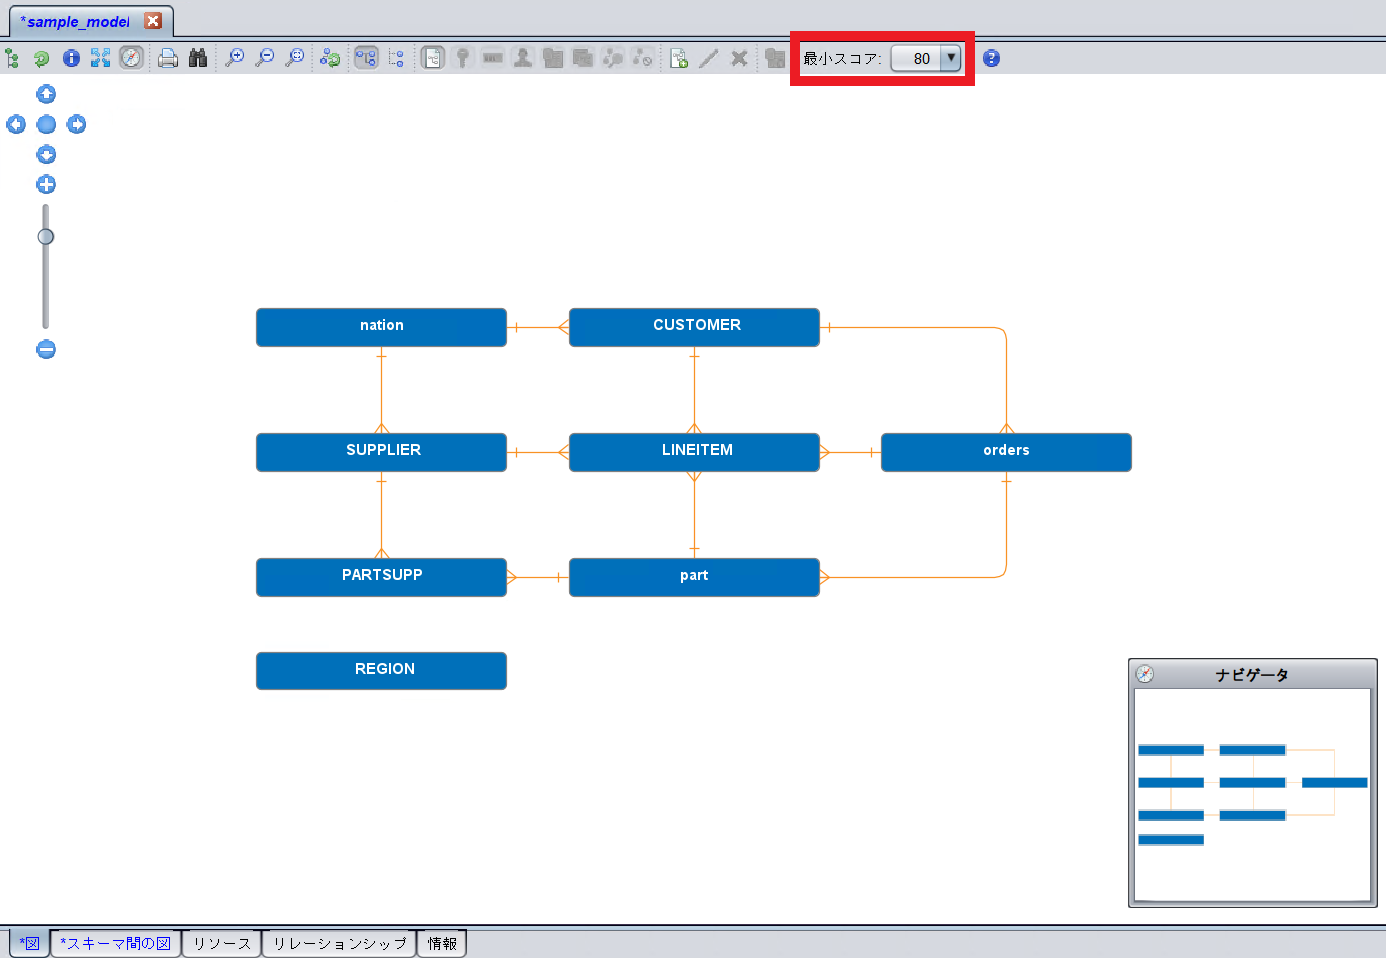Open the blue information icon
This screenshot has height=958, width=1386.
point(71,58)
